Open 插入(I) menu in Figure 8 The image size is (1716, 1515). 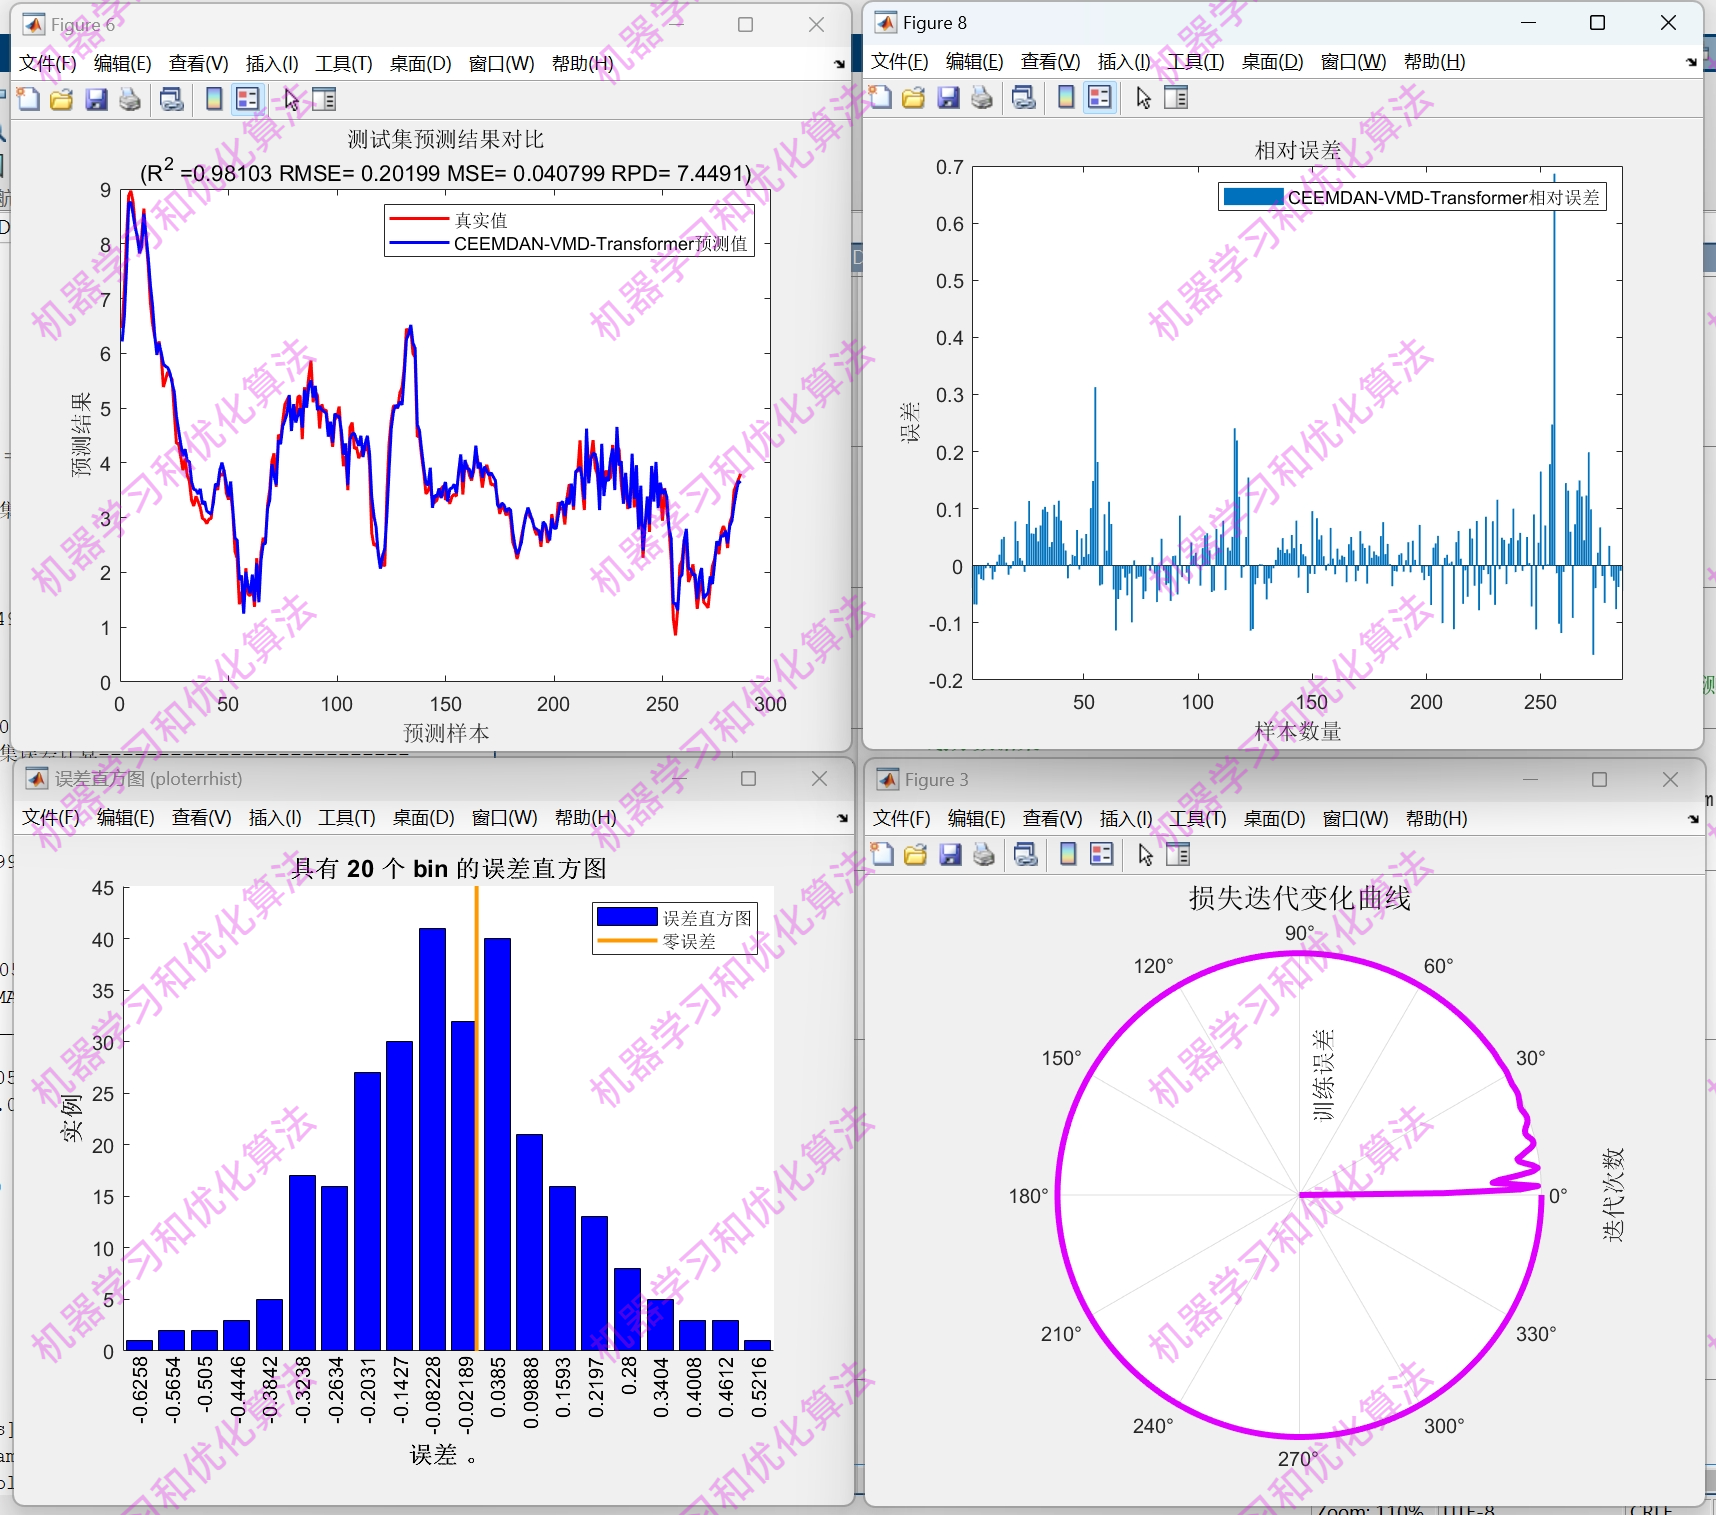(x=1124, y=62)
